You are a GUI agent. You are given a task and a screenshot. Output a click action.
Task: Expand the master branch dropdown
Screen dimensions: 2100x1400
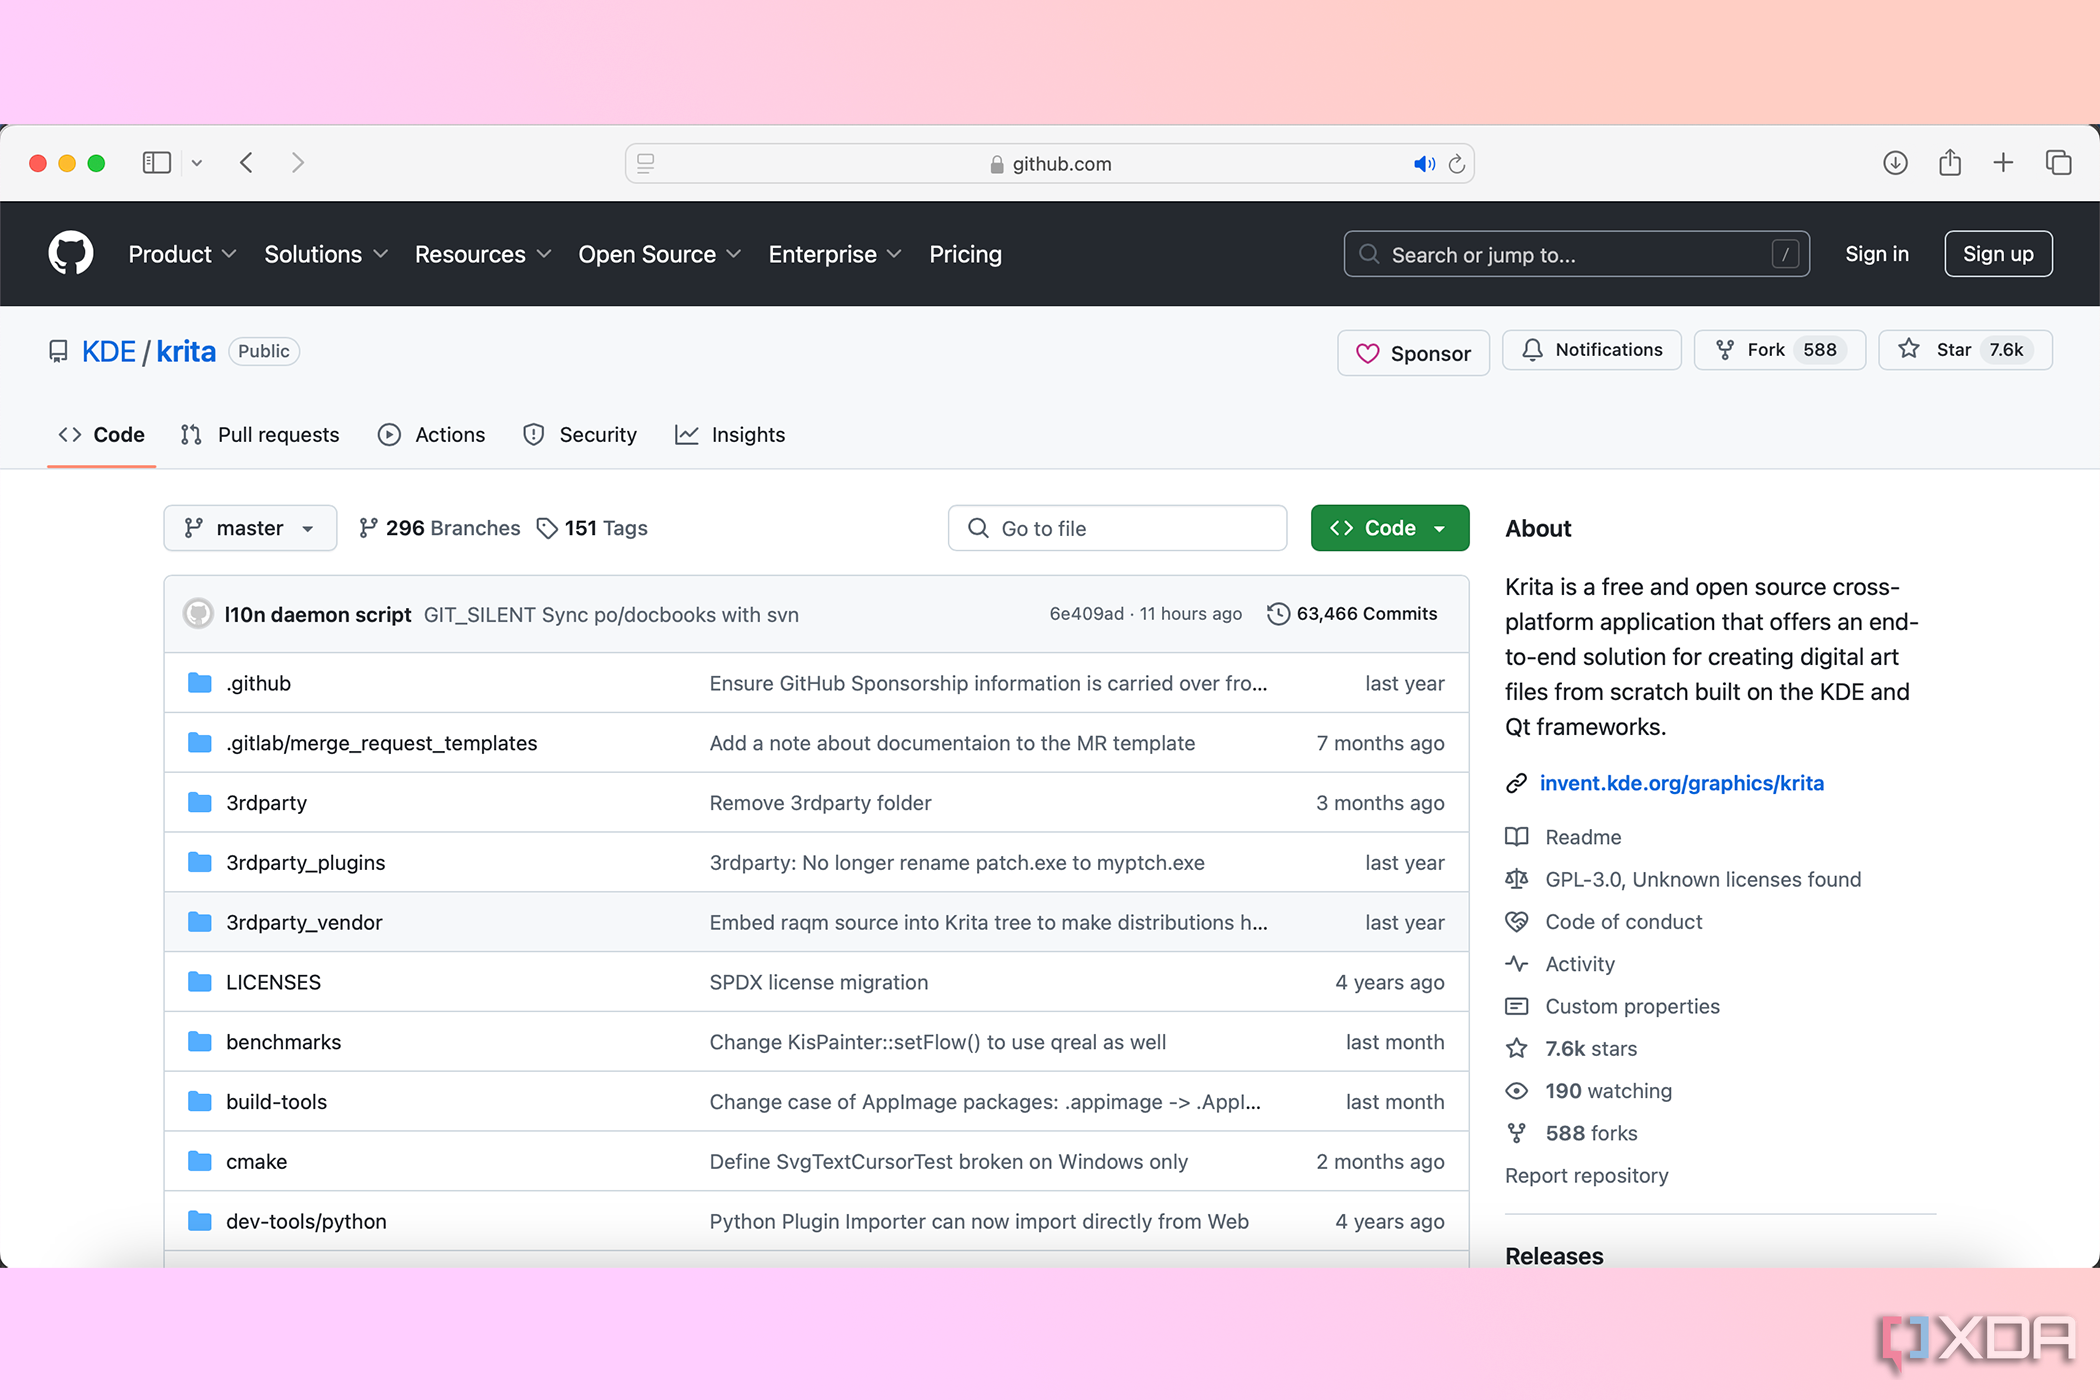tap(250, 527)
